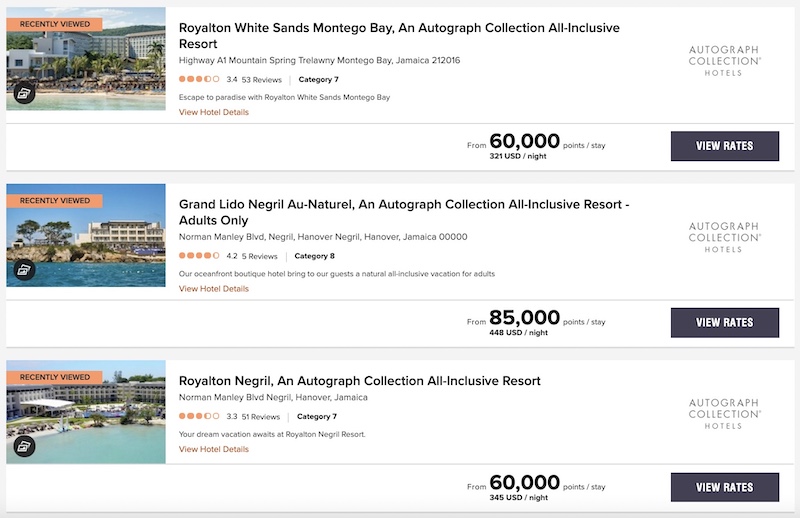Click Autograph Collection logo for Royalton White Sands
The width and height of the screenshot is (800, 518).
[x=724, y=61]
